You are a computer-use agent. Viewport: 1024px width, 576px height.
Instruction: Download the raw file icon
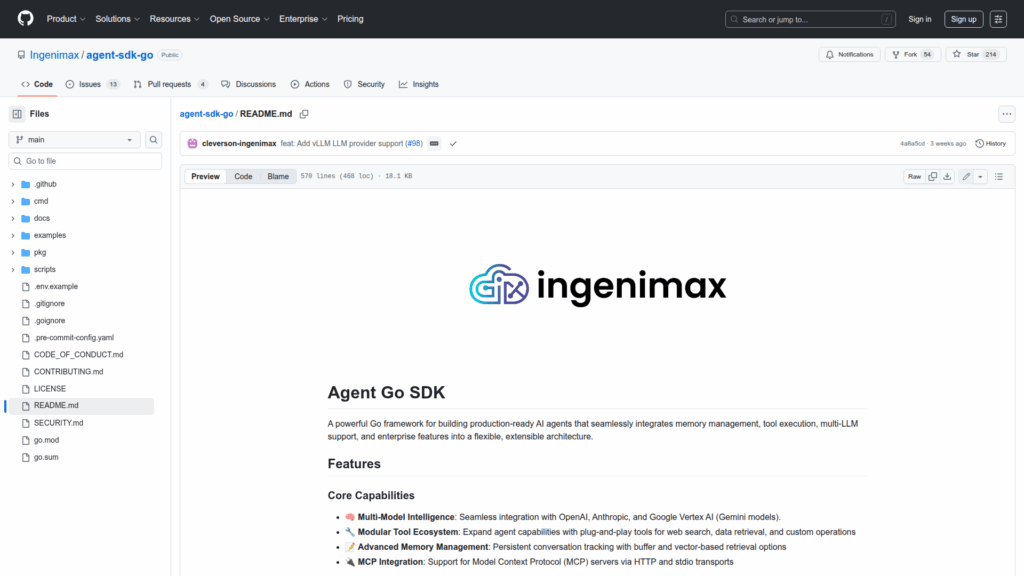pos(947,176)
